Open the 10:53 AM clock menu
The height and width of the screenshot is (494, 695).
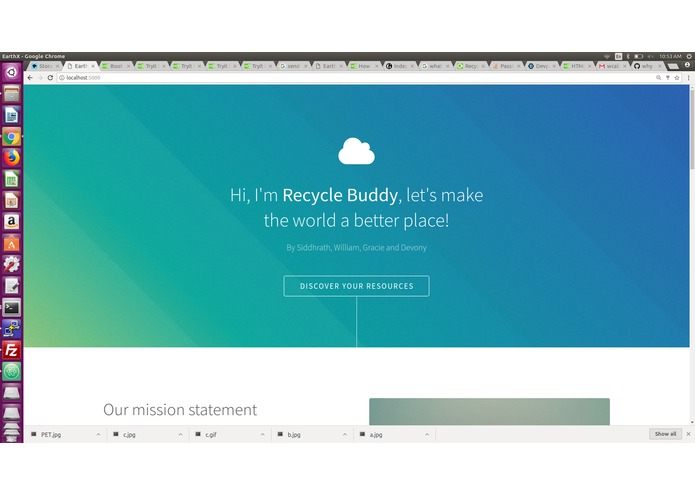pos(670,56)
